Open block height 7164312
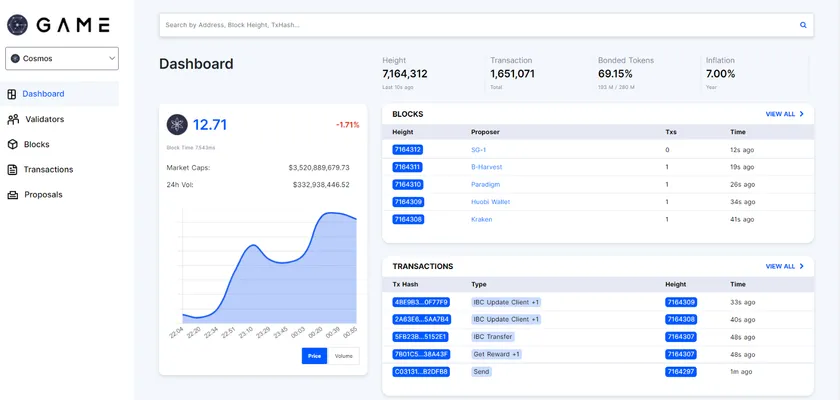Viewport: 840px width, 400px height. click(407, 149)
